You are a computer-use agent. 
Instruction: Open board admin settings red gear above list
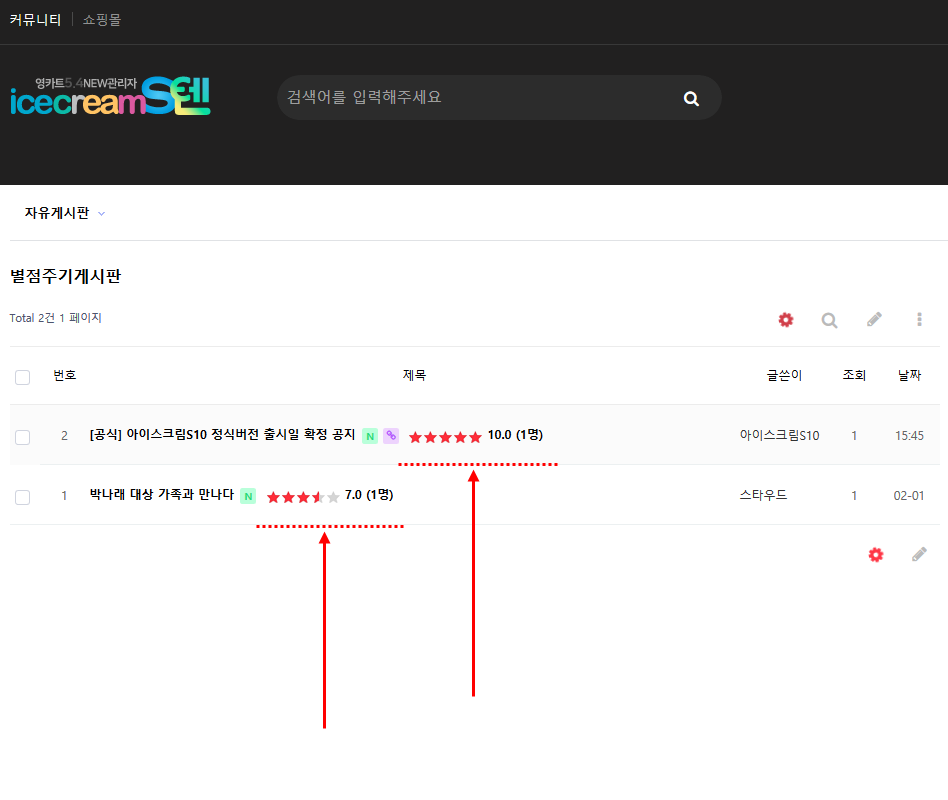[786, 320]
